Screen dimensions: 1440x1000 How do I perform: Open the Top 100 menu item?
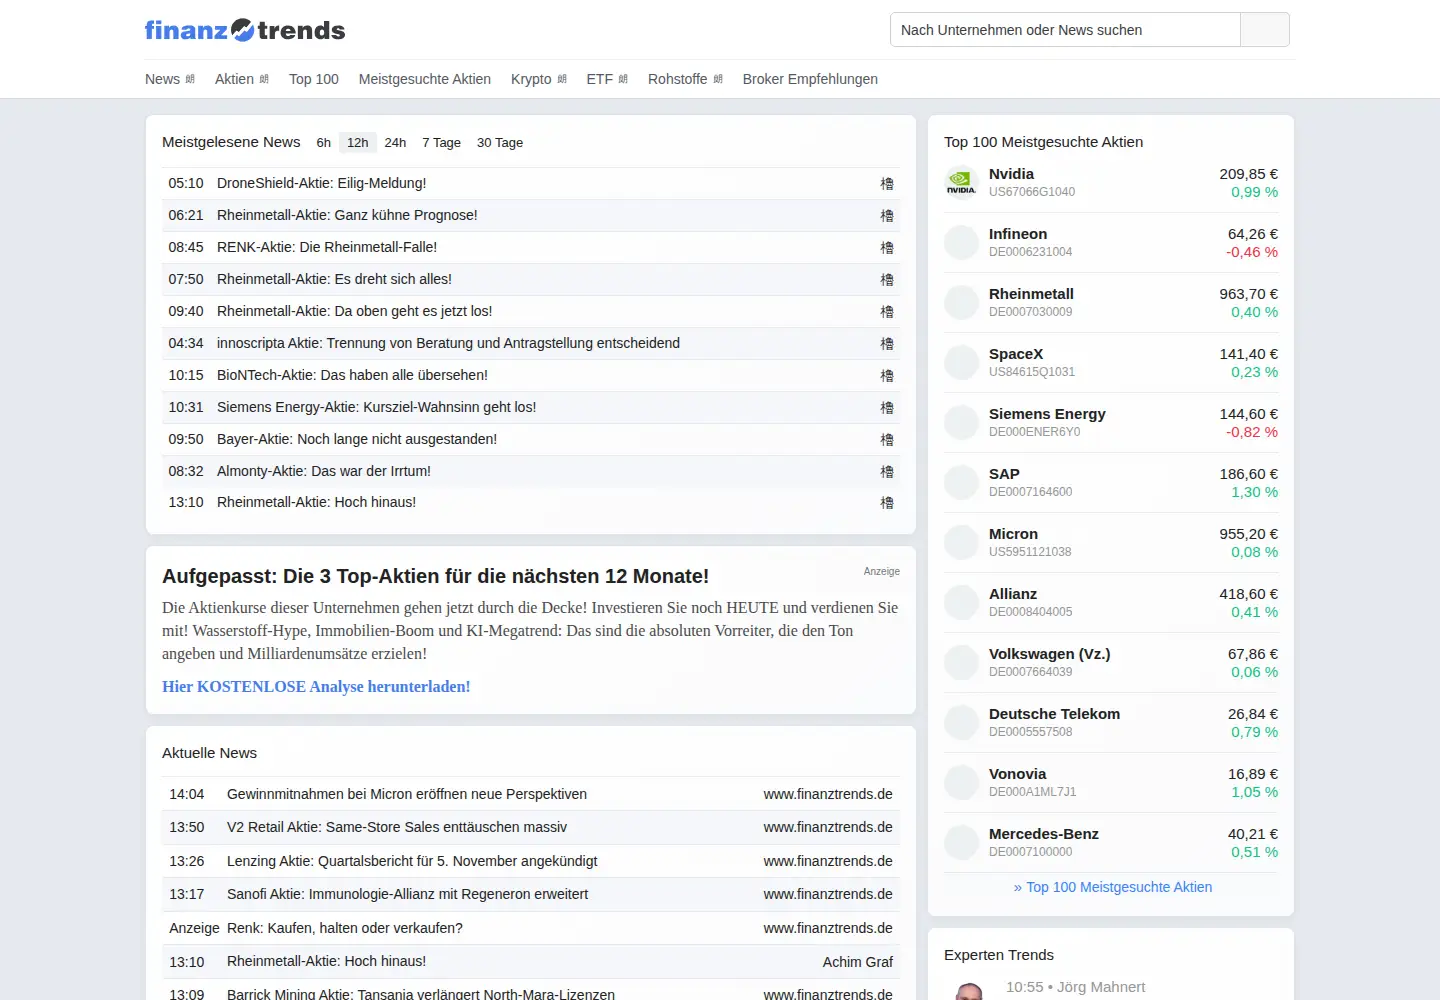click(x=314, y=79)
